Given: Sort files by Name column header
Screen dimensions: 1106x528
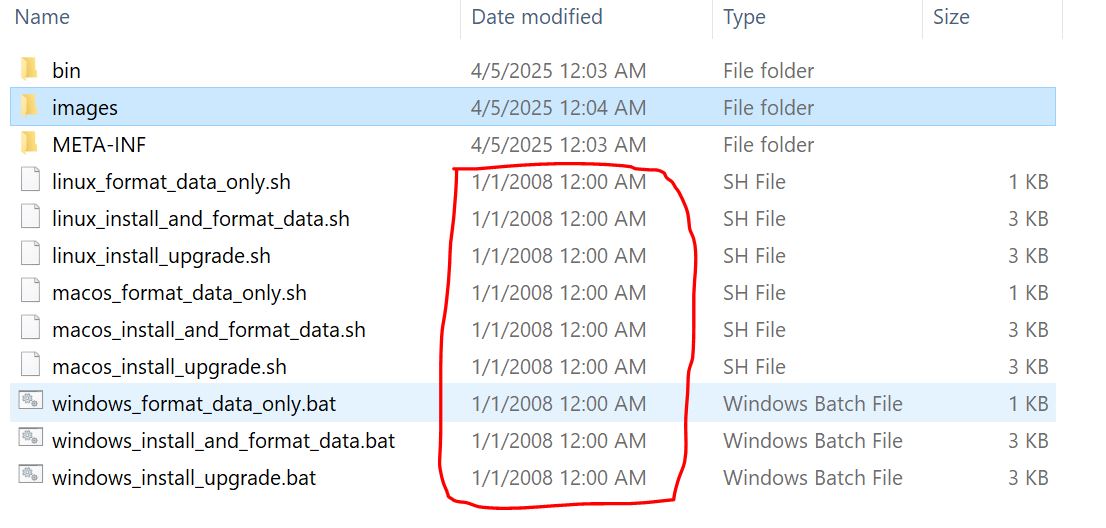Looking at the screenshot, I should [x=42, y=17].
